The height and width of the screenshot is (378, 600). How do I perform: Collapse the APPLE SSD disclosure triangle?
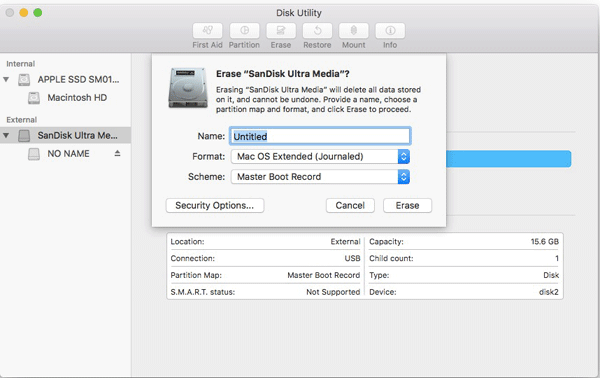(6, 80)
